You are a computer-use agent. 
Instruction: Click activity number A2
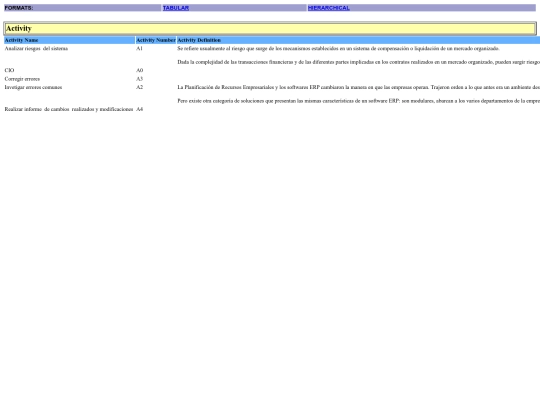pyautogui.click(x=139, y=87)
